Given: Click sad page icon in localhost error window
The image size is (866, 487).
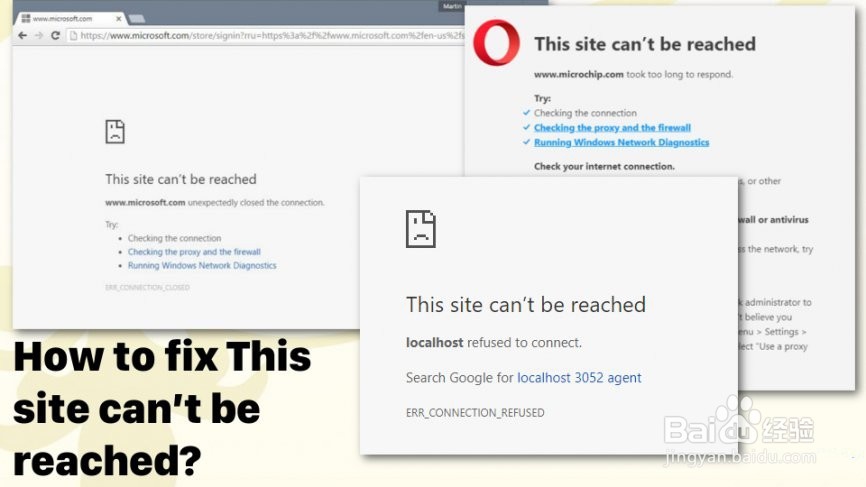Looking at the screenshot, I should point(421,229).
